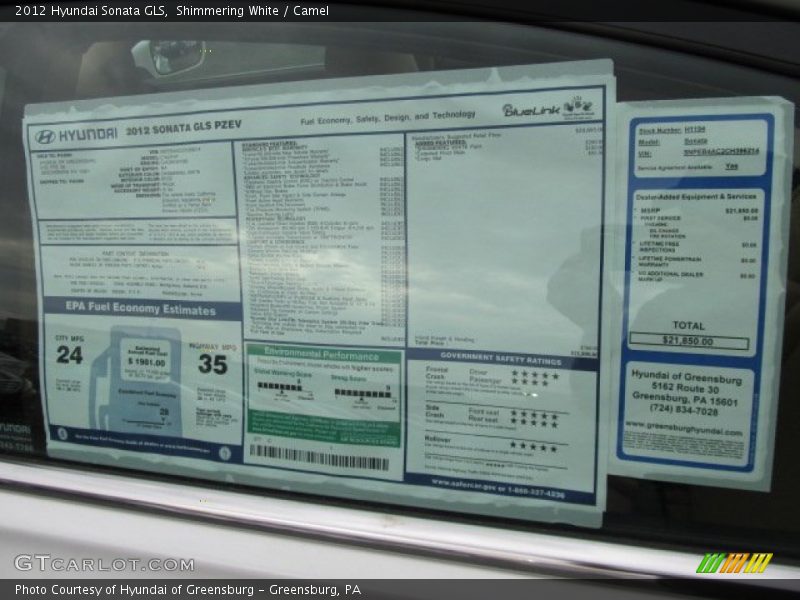Click the highway MPG value 35
The image size is (800, 600).
(213, 364)
